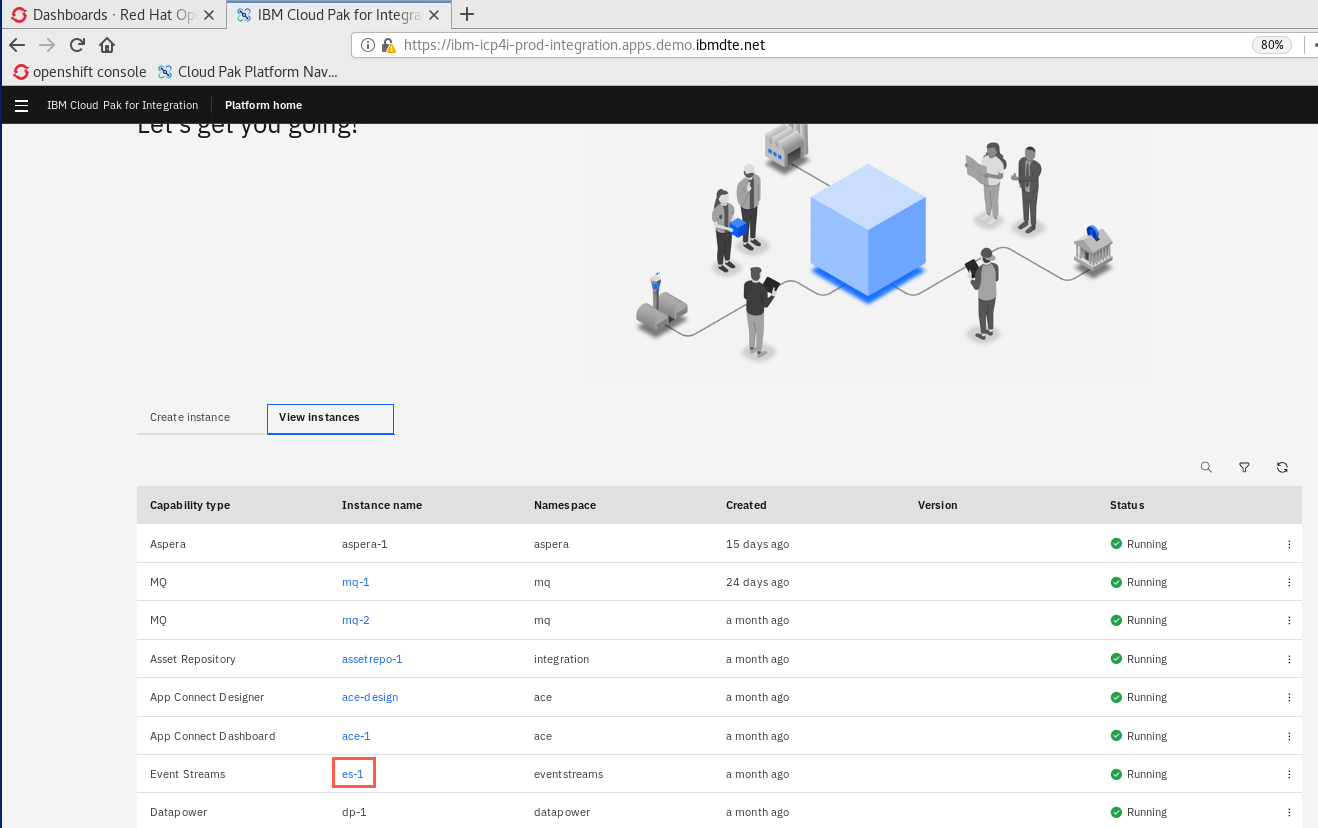1318x828 pixels.
Task: Click the openshift console bookmark
Action: pyautogui.click(x=80, y=72)
